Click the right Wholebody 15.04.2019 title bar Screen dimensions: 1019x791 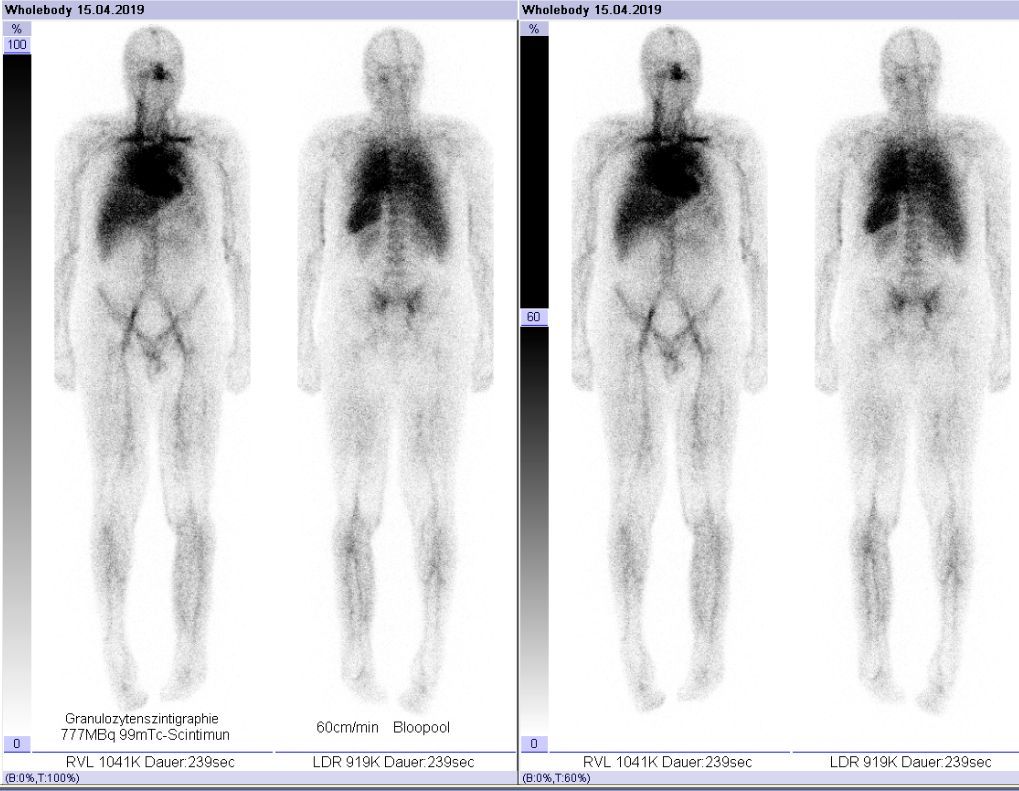click(x=768, y=9)
